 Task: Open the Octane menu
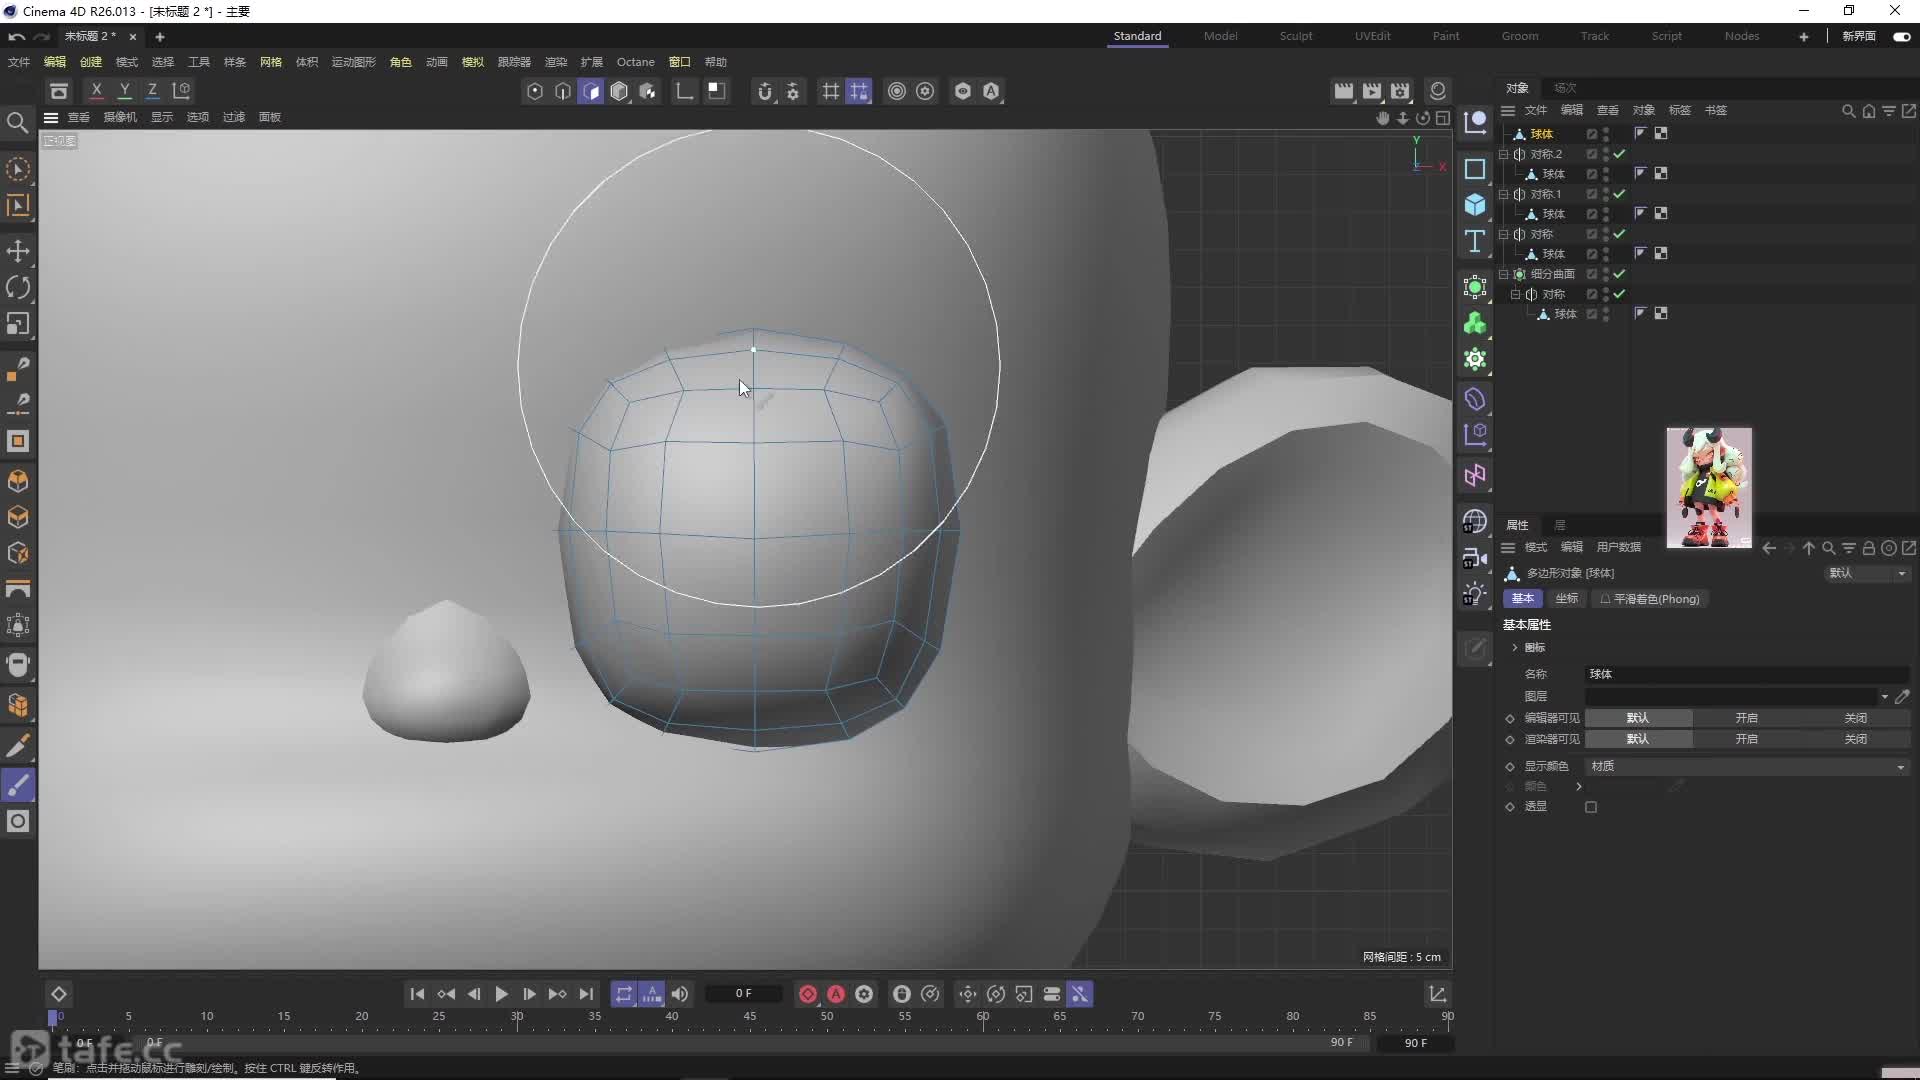635,62
